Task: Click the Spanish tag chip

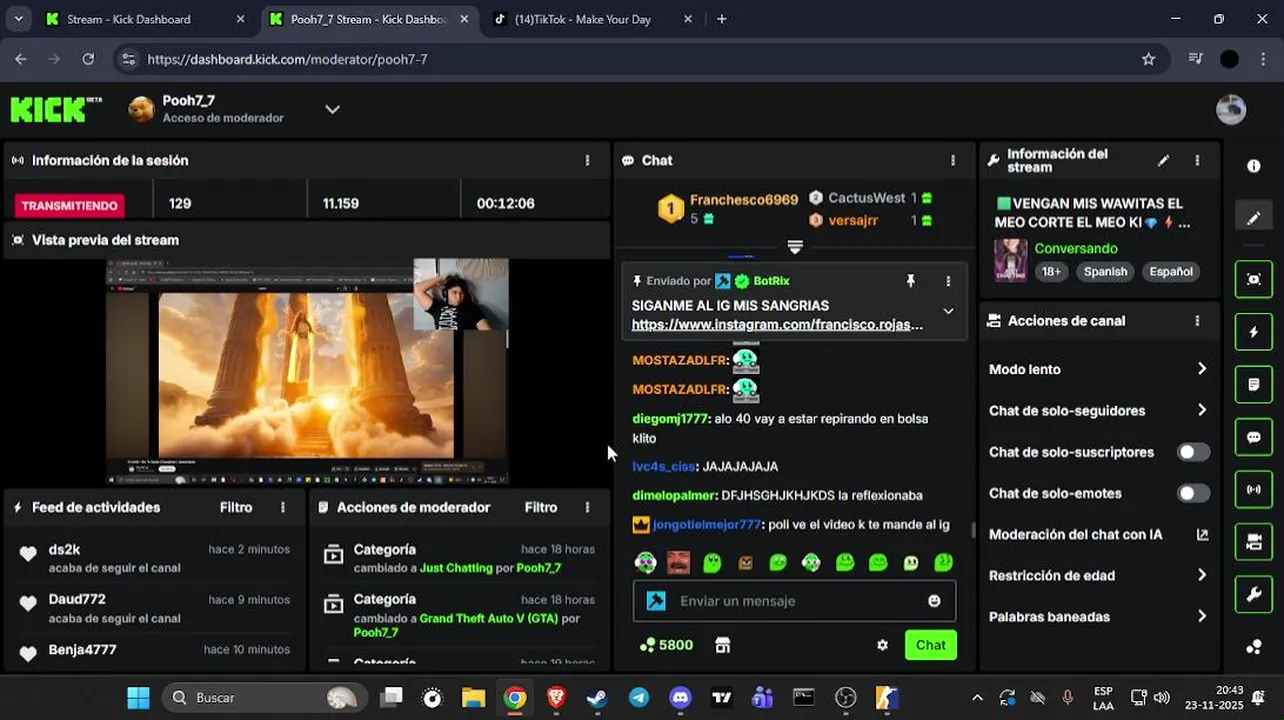Action: (x=1105, y=272)
